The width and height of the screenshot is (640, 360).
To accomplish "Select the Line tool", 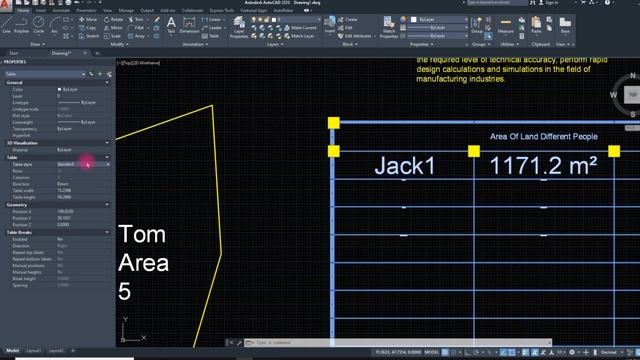I will [x=7, y=24].
